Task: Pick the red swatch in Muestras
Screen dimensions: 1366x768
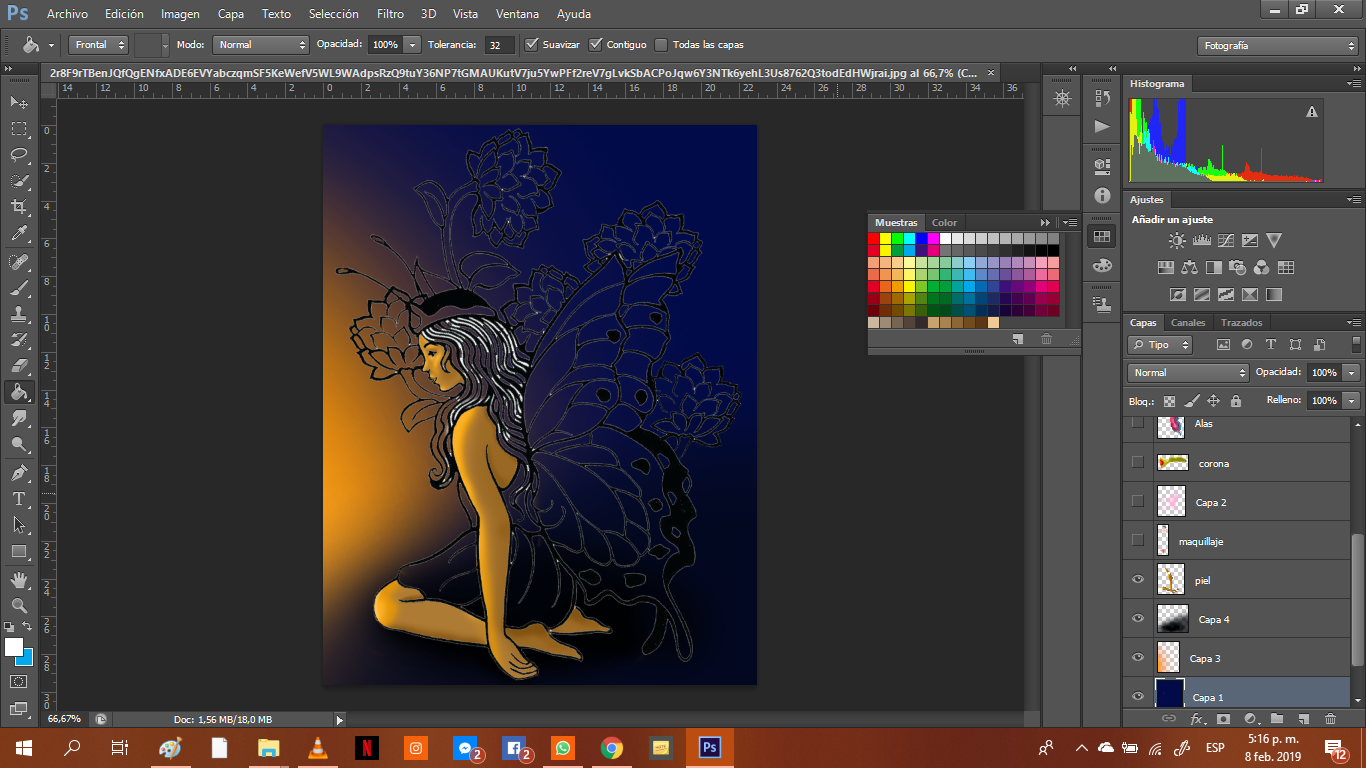Action: [x=873, y=239]
